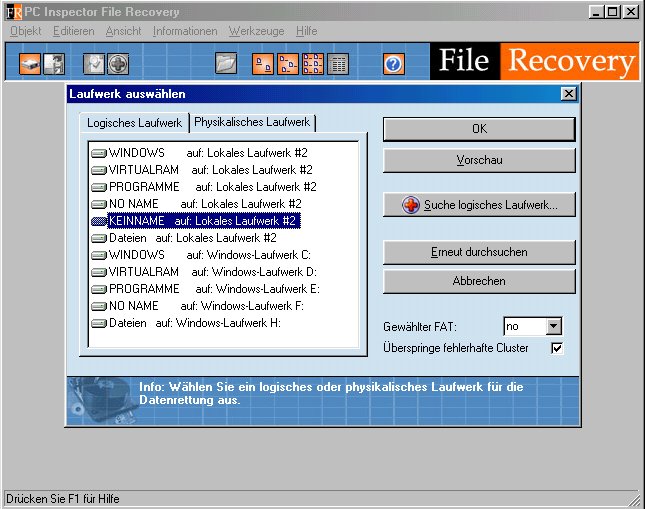The width and height of the screenshot is (645, 509).
Task: Cancel with the Abbrechen button
Action: [x=479, y=281]
